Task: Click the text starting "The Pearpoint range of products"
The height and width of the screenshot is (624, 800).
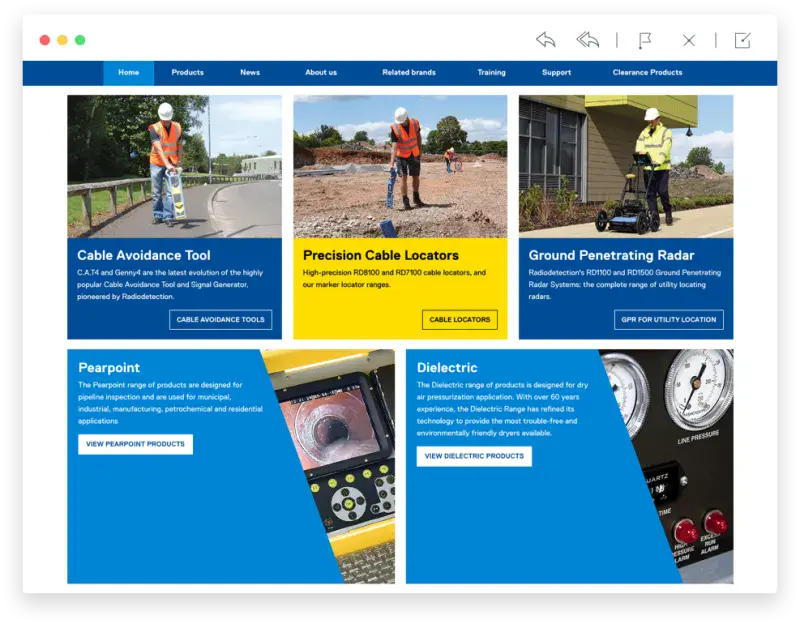Action: [170, 403]
